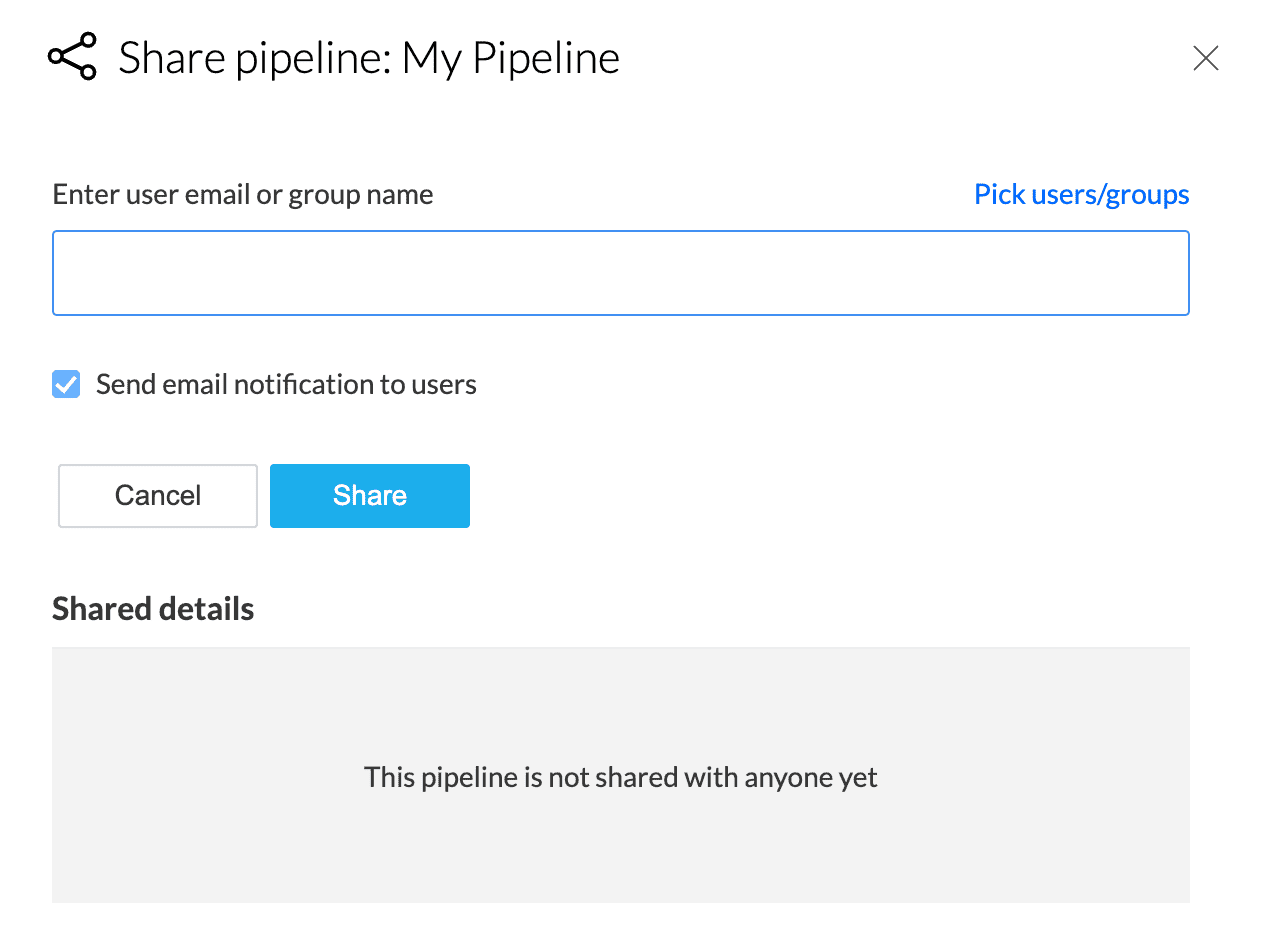Close the Share pipeline dialog
This screenshot has width=1270, height=950.
click(x=1206, y=59)
